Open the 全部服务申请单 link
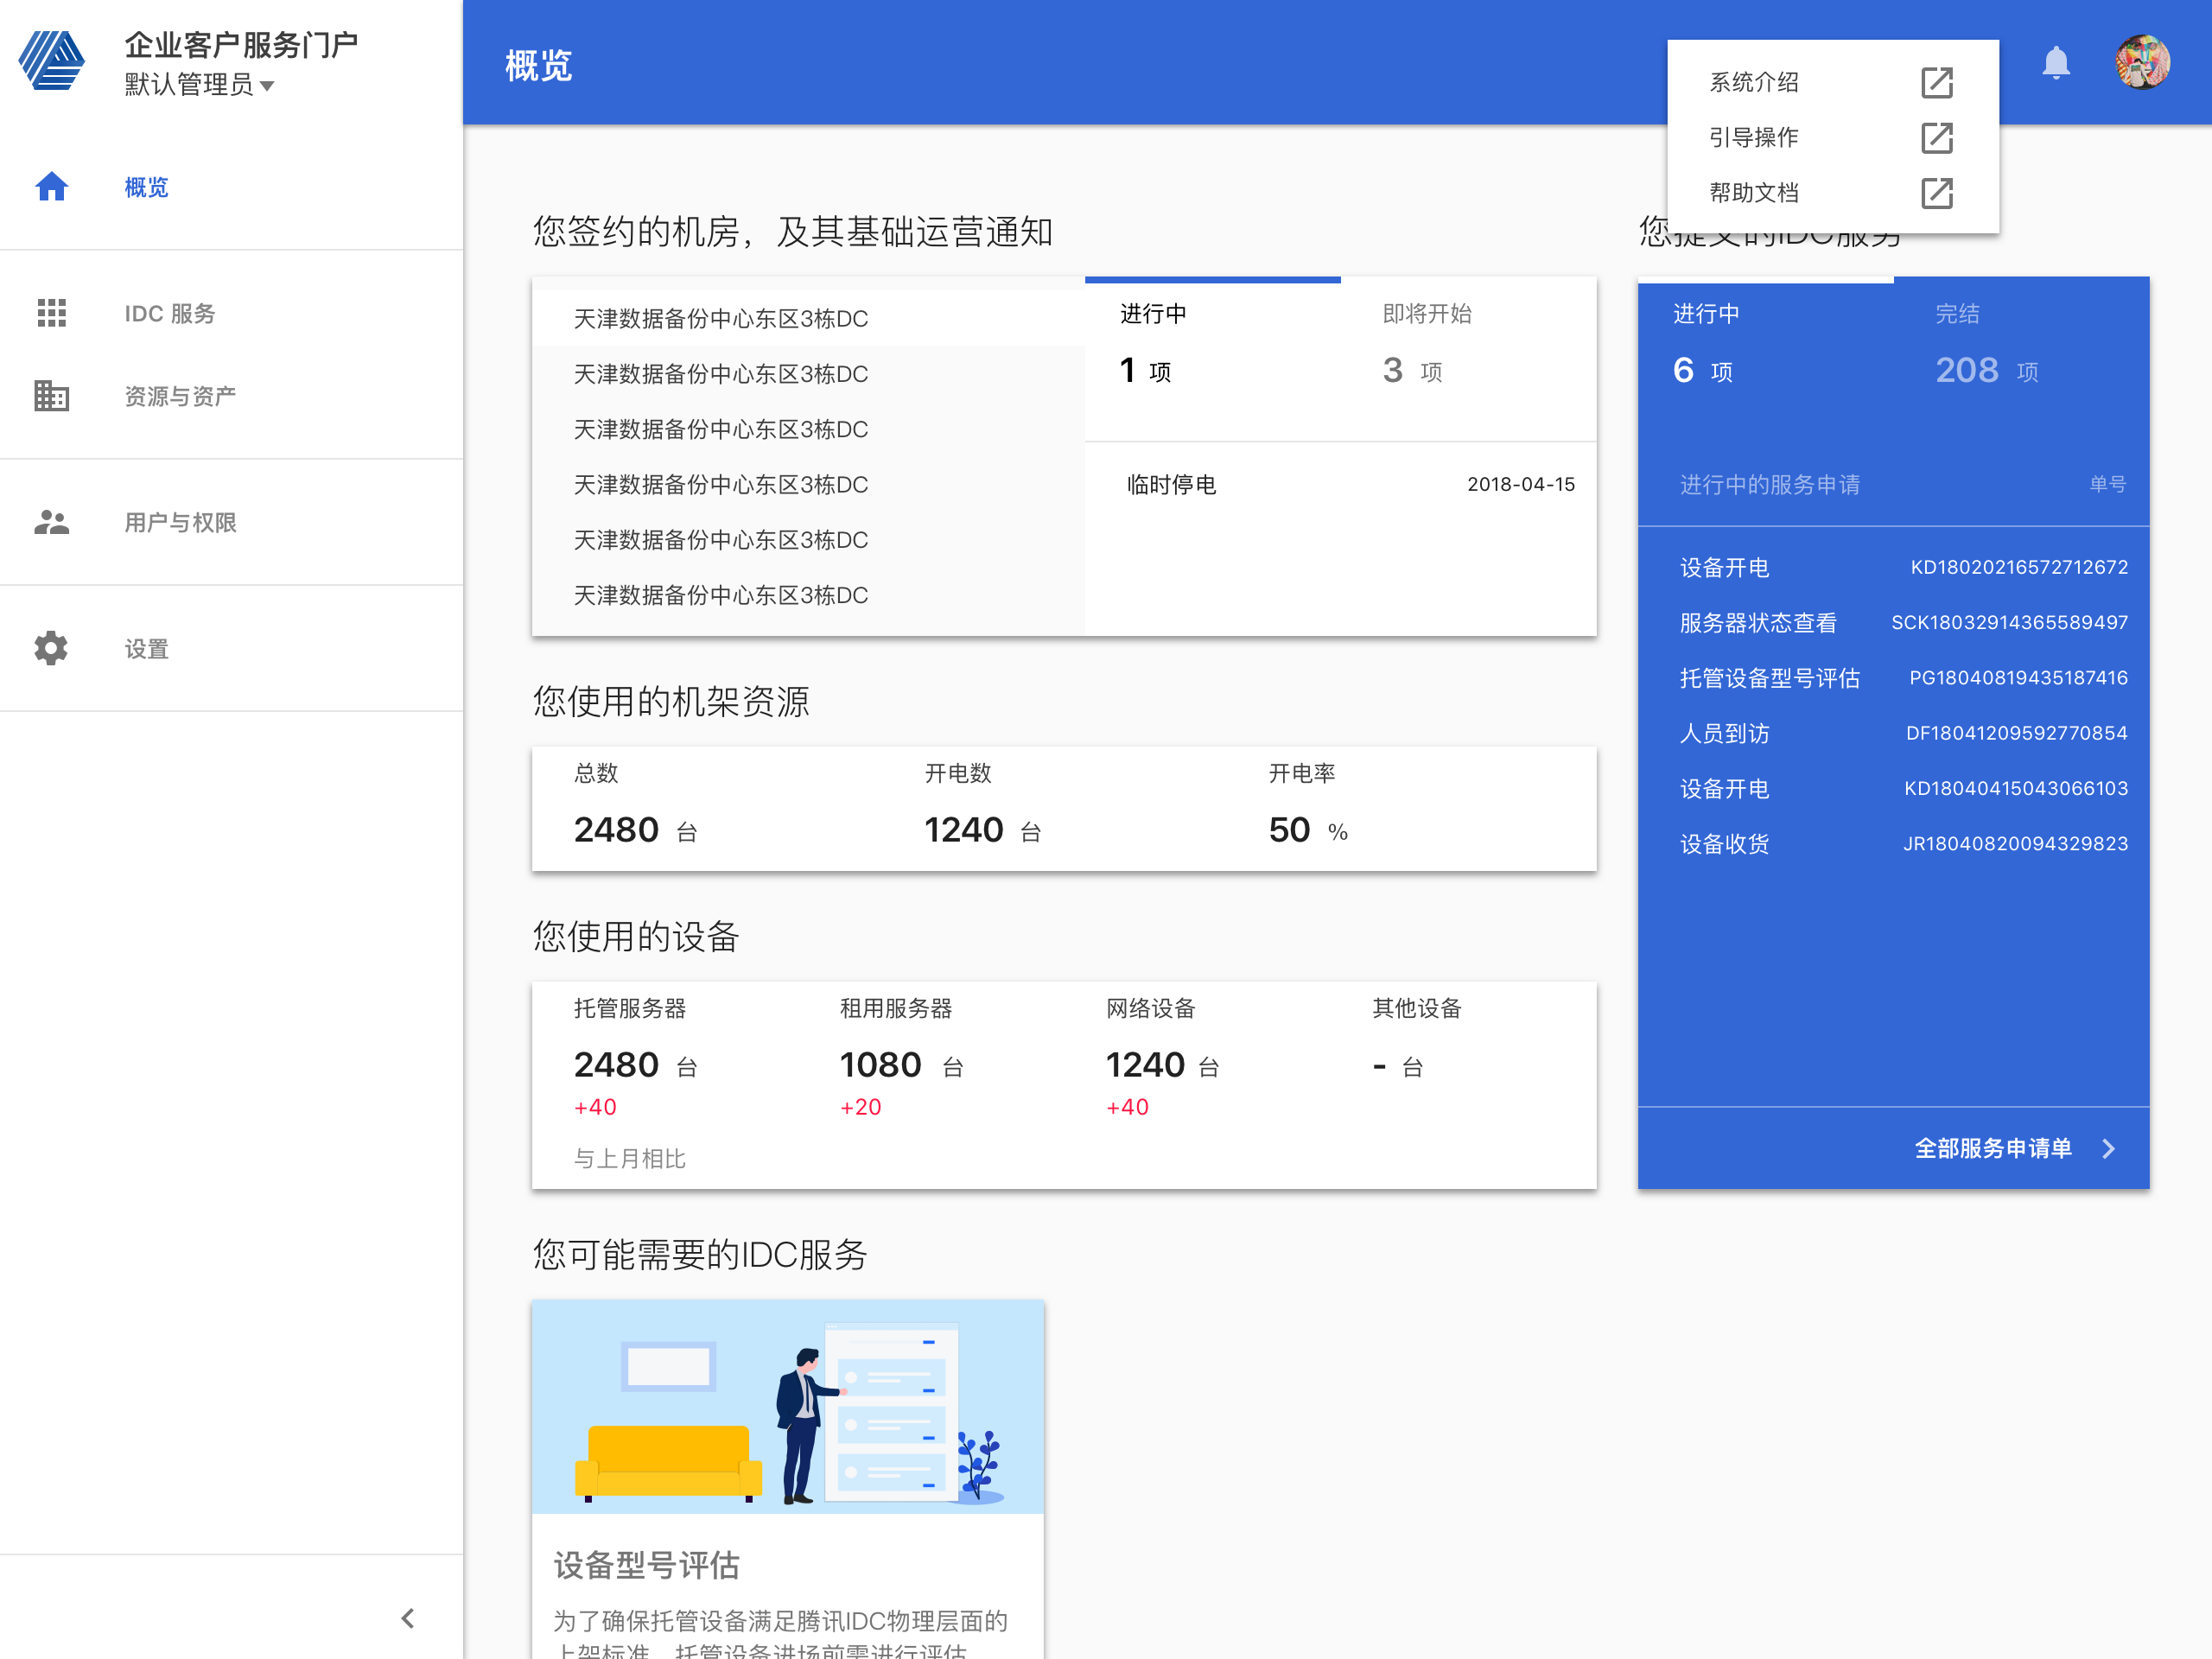Viewport: 2212px width, 1659px height. [x=1992, y=1149]
